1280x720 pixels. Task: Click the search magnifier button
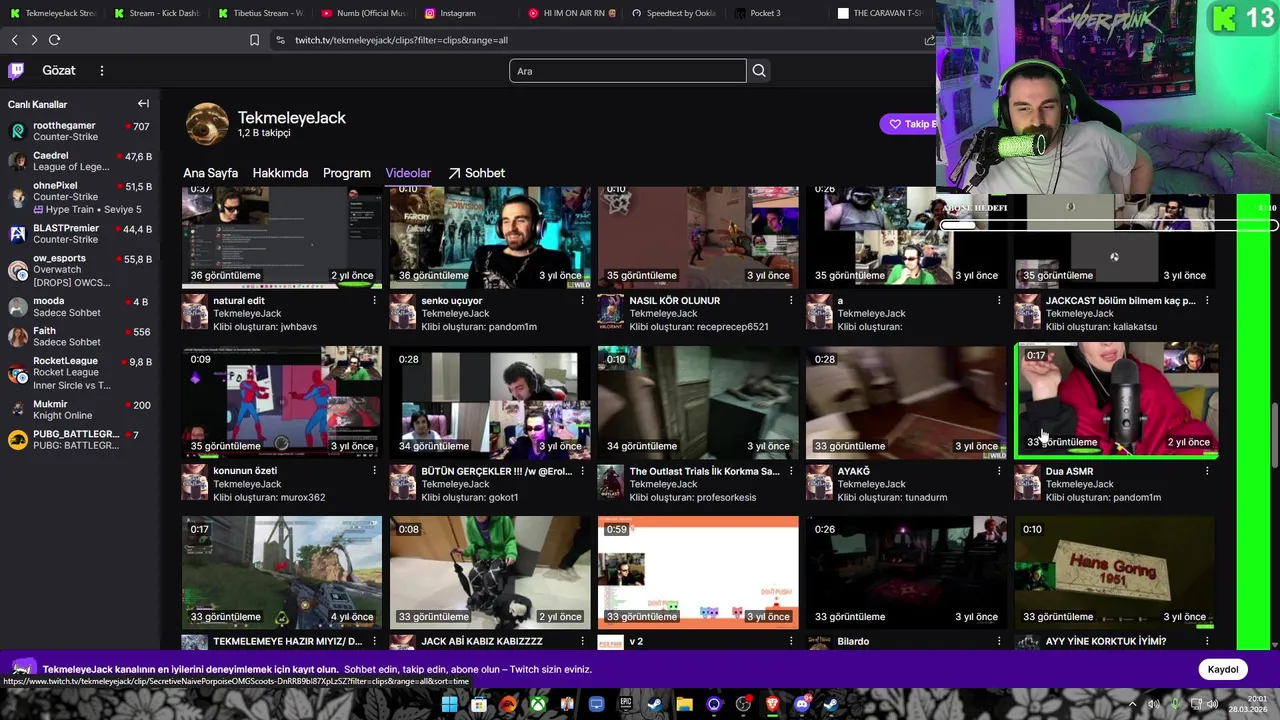759,70
